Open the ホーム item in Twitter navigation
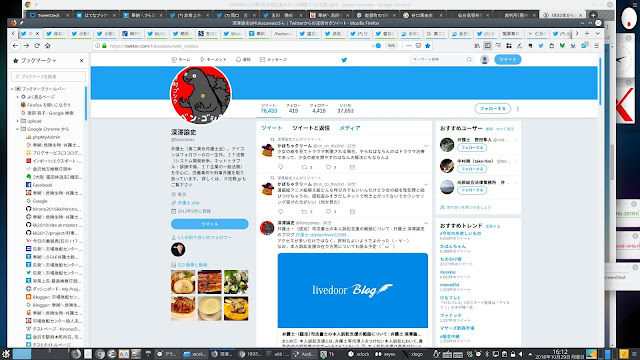The height and width of the screenshot is (360, 640). 181,60
